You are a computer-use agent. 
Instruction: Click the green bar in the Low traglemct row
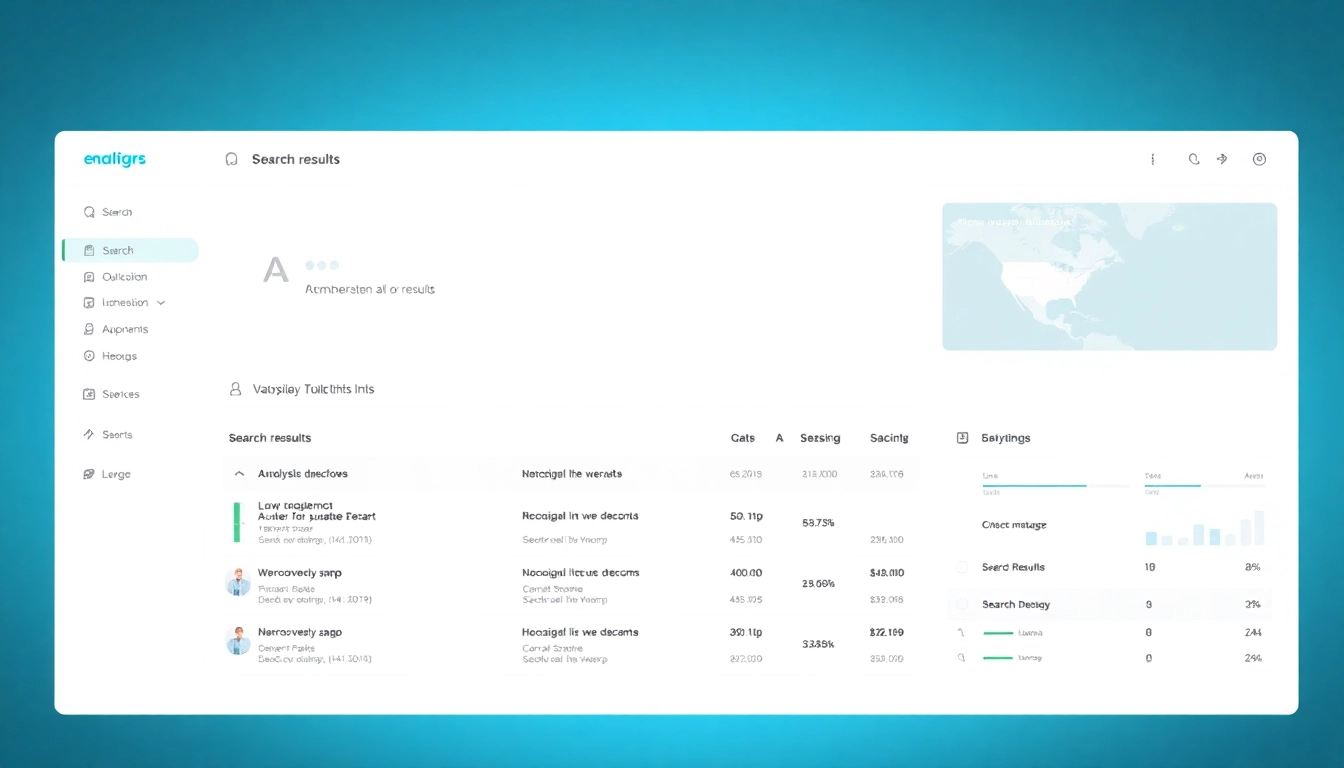[237, 522]
